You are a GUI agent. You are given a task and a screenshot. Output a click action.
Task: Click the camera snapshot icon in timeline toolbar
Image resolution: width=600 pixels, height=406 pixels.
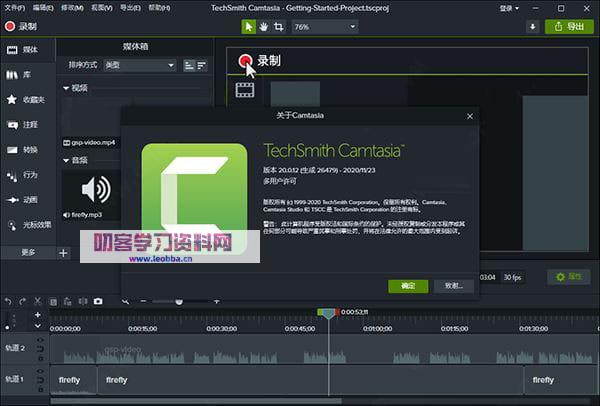coord(98,302)
